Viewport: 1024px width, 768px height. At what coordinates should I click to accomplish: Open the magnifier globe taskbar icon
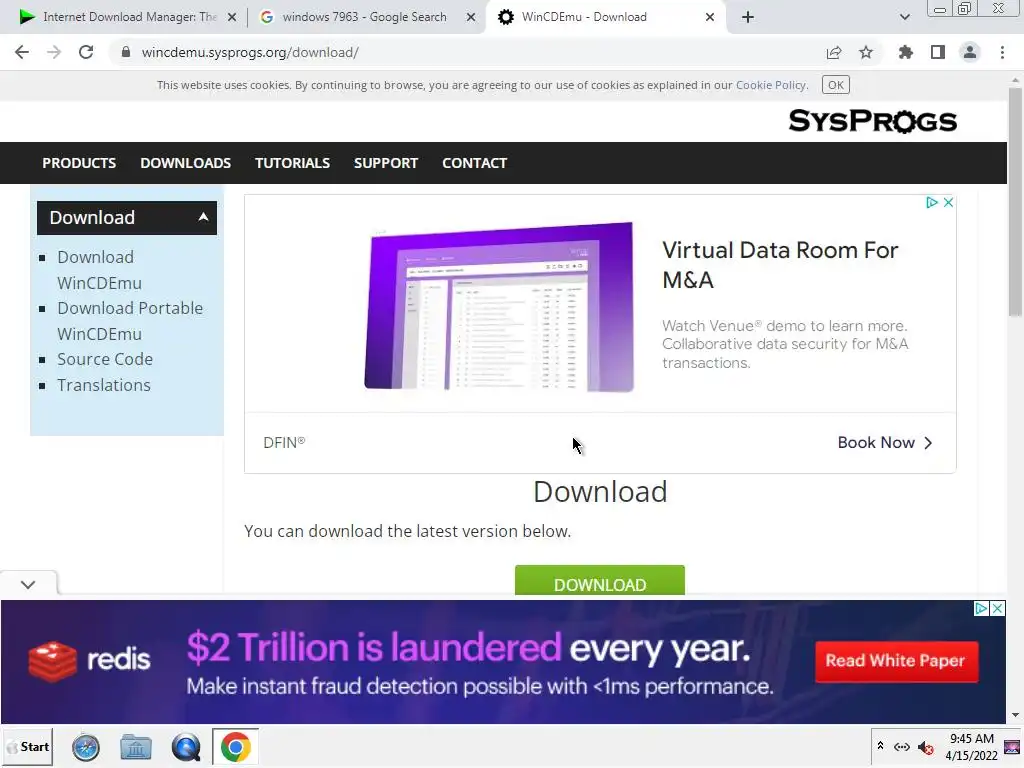pyautogui.click(x=185, y=748)
